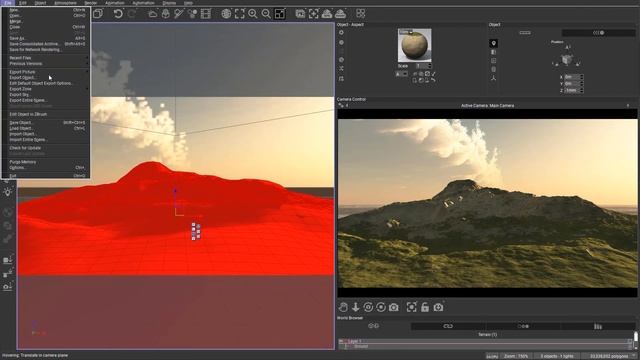
Task: Switch to World Browser library tab
Action: (598, 326)
